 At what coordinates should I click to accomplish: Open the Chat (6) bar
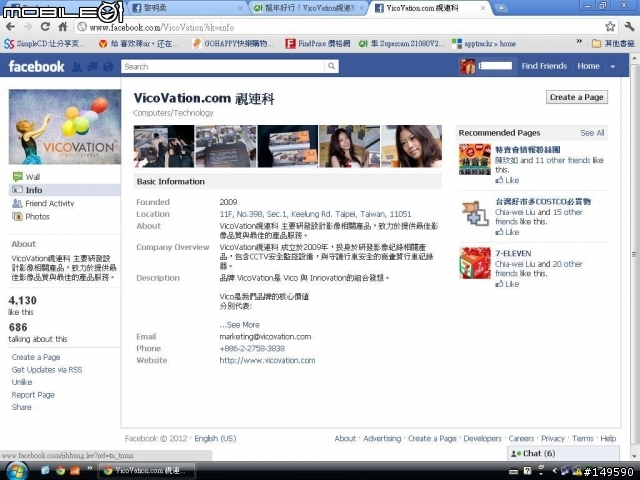click(x=563, y=453)
